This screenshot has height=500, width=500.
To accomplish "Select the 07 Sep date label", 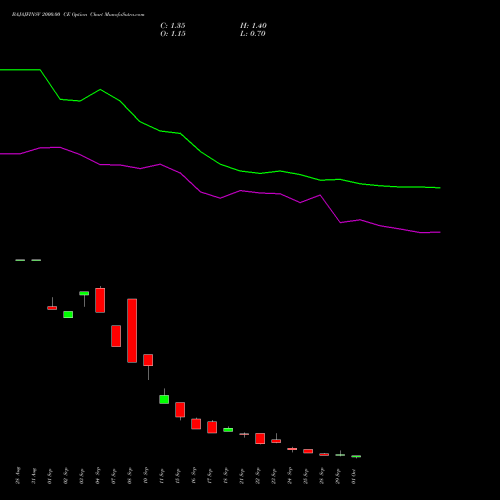I will [x=114, y=476].
